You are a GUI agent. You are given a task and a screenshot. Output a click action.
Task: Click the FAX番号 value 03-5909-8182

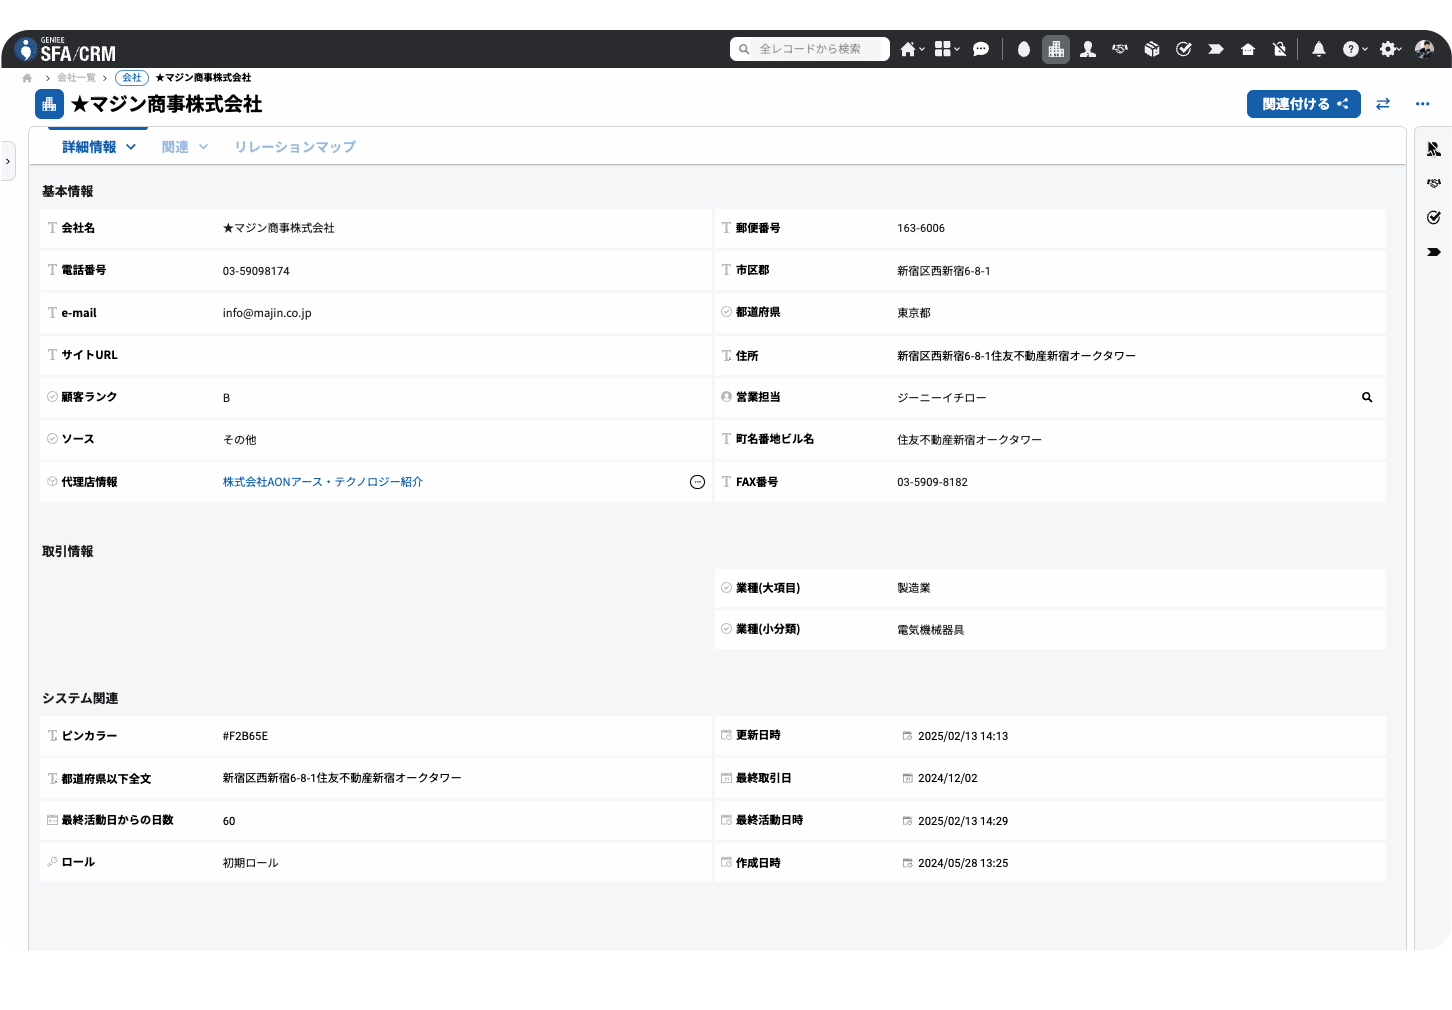coord(932,482)
